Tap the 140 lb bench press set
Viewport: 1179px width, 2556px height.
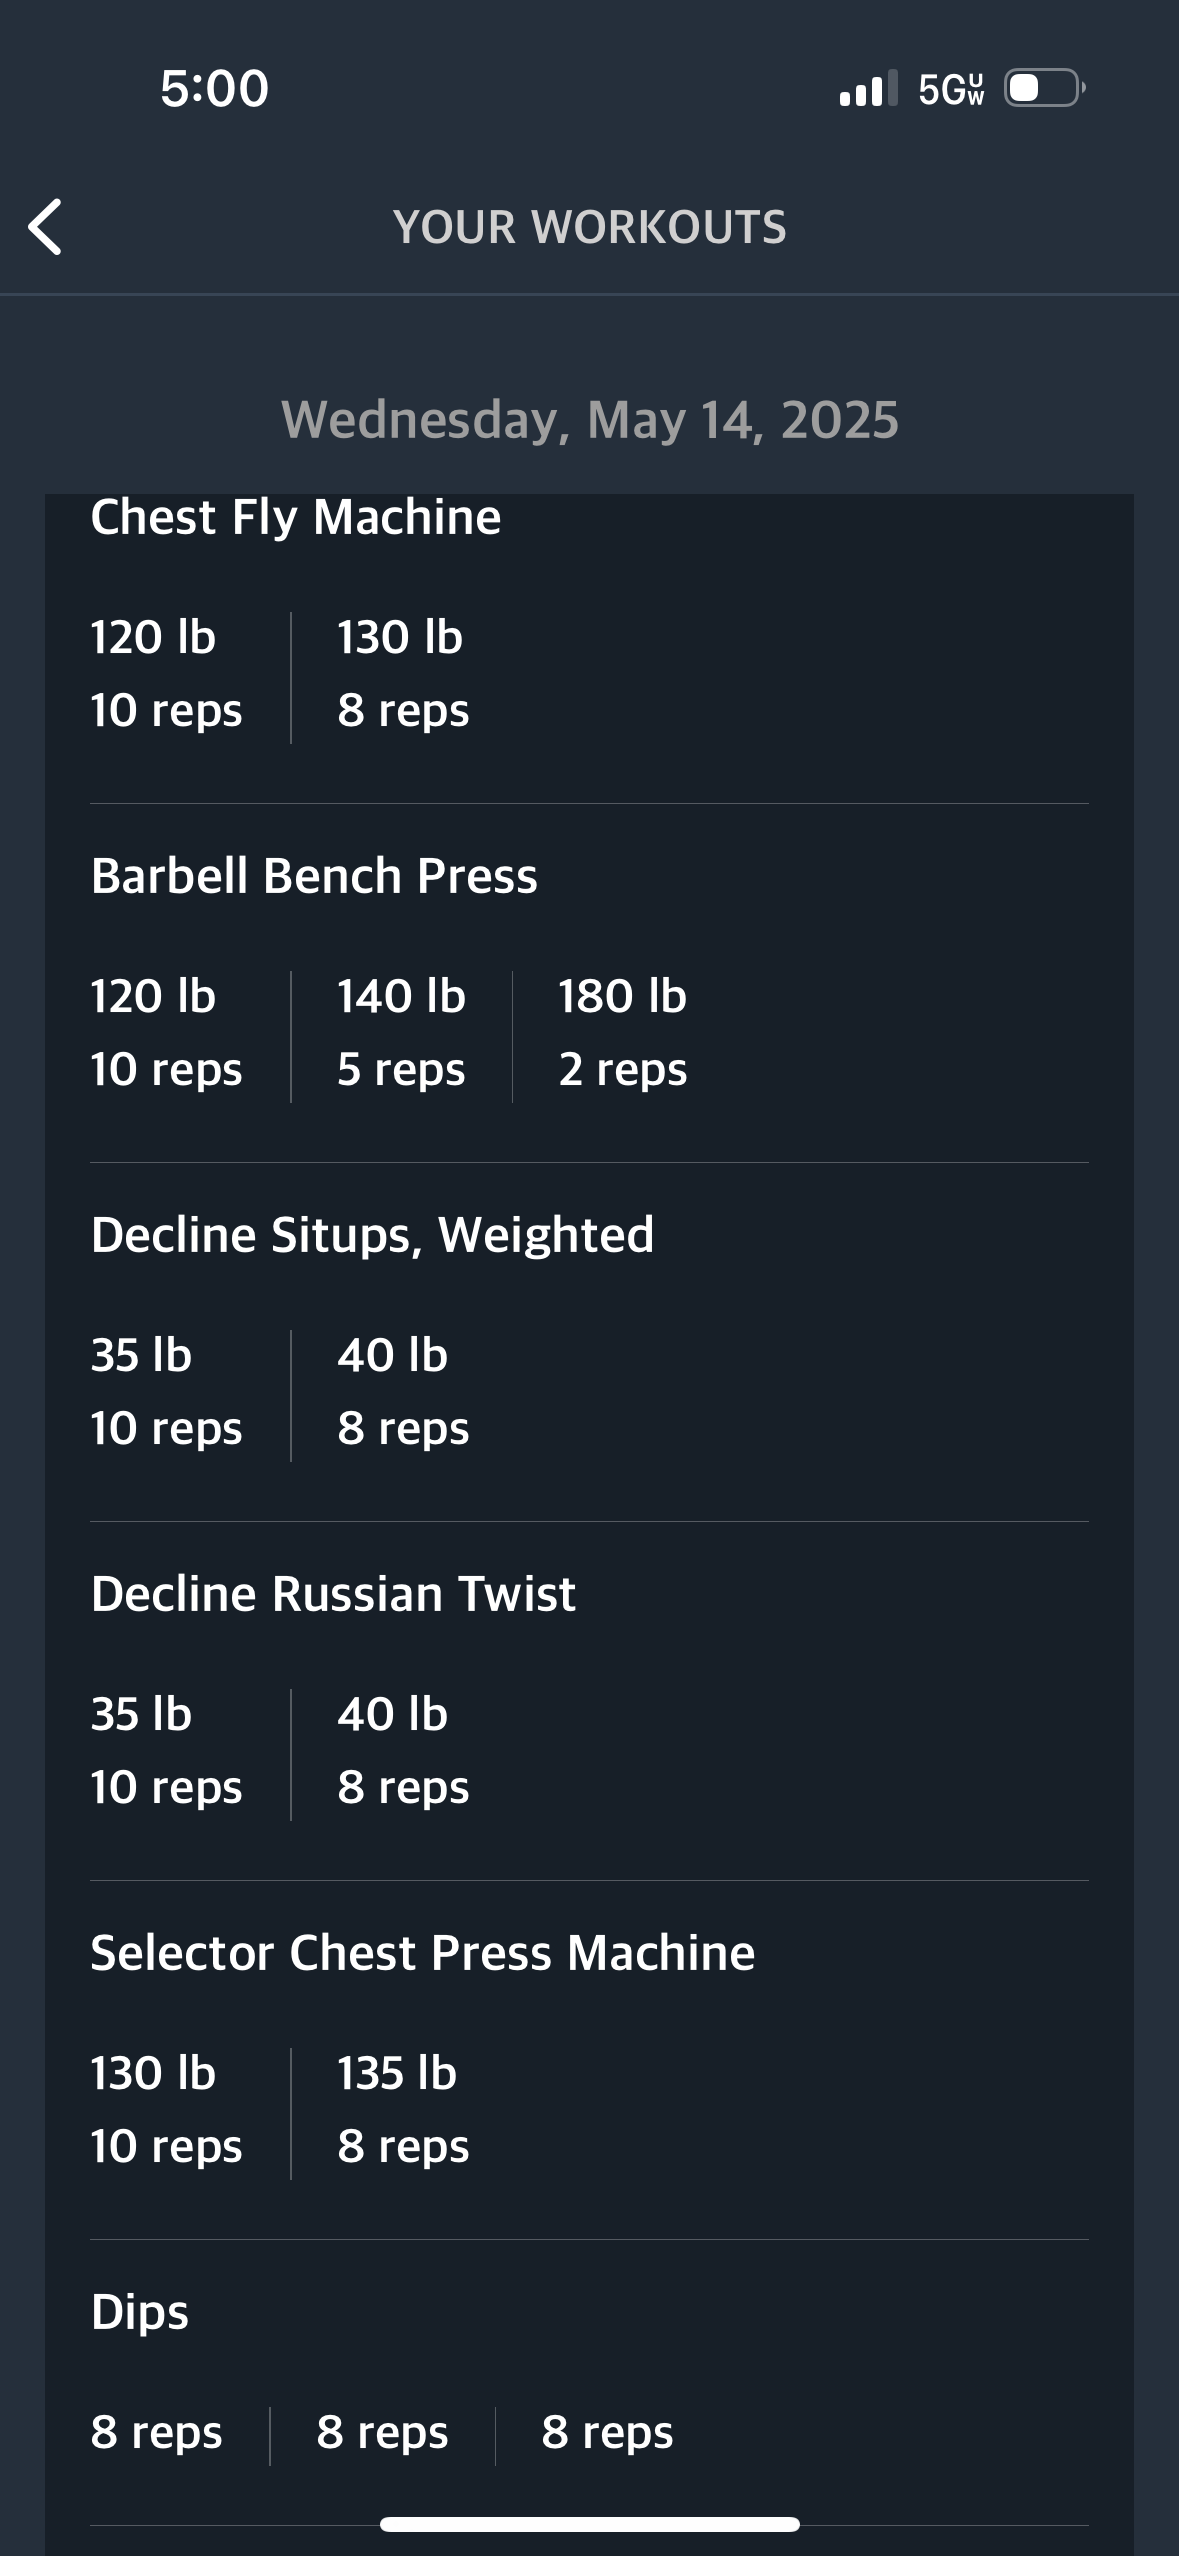click(x=401, y=1032)
